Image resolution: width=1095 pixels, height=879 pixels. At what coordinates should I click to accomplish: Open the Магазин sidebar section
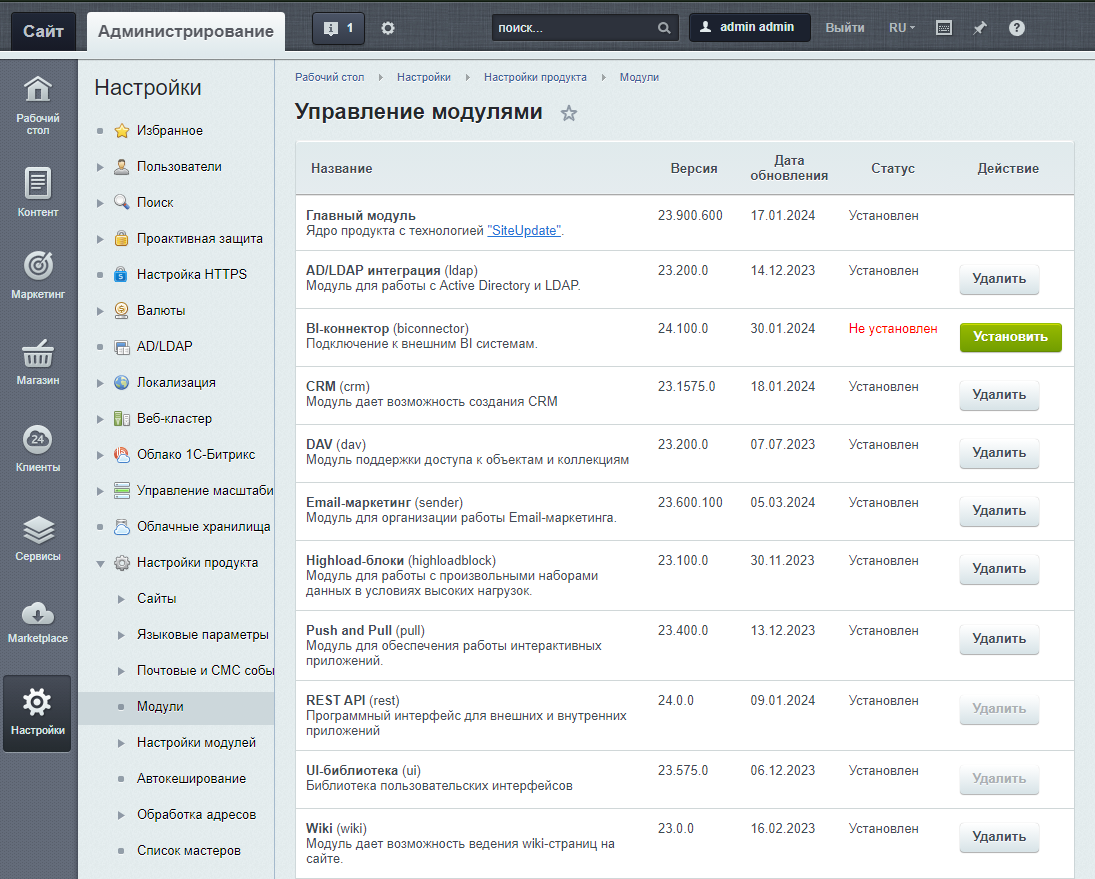(x=37, y=361)
